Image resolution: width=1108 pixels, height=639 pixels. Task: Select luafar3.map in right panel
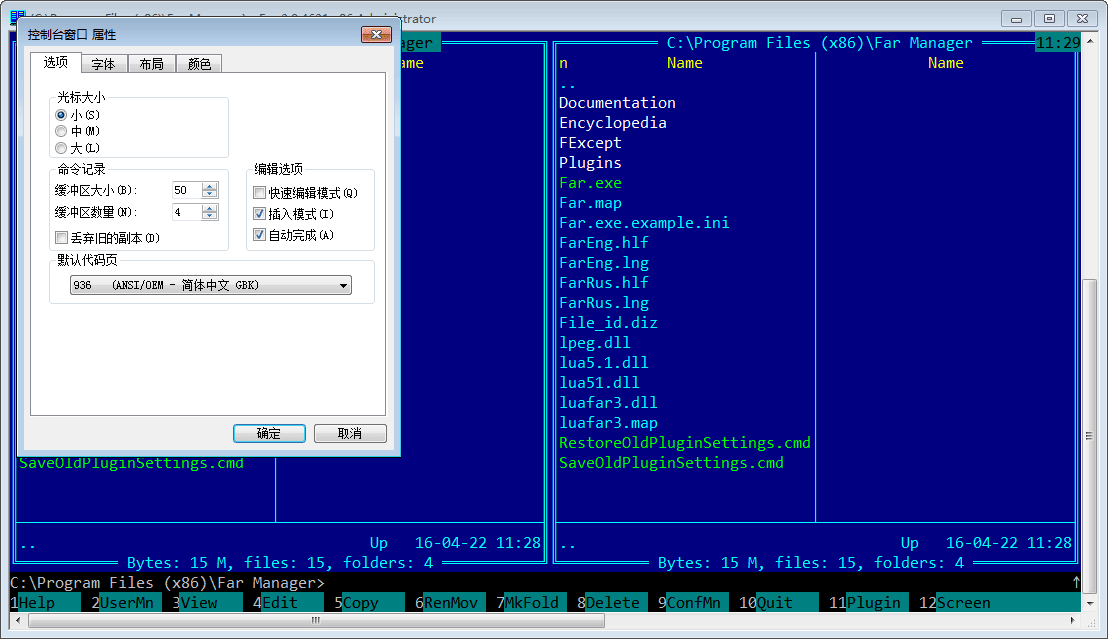[608, 423]
